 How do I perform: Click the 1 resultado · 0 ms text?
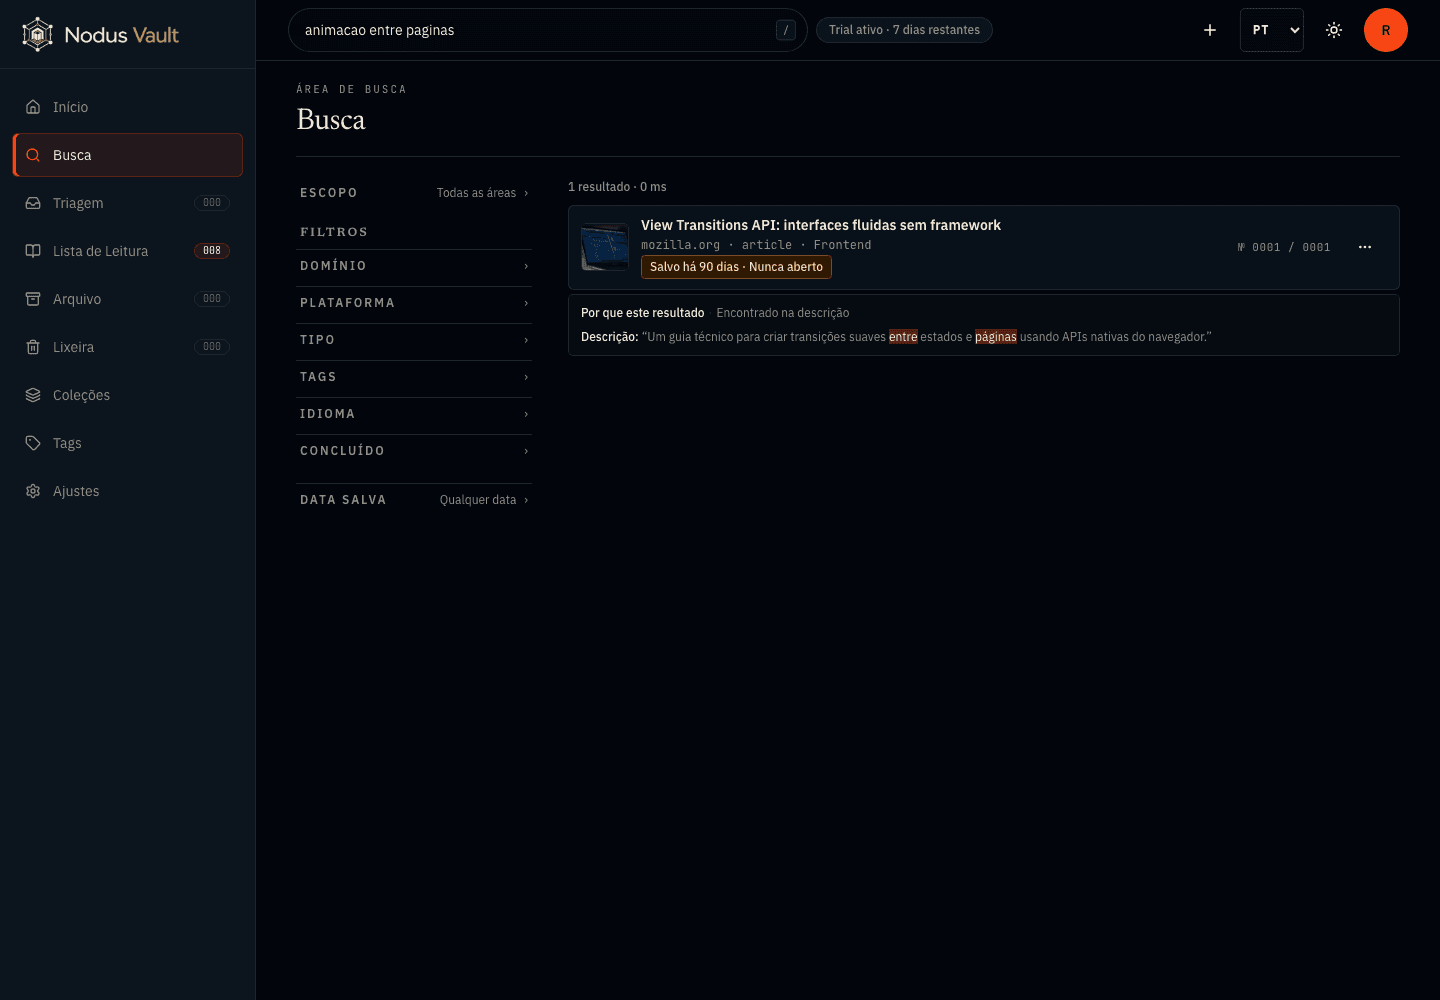tap(617, 187)
